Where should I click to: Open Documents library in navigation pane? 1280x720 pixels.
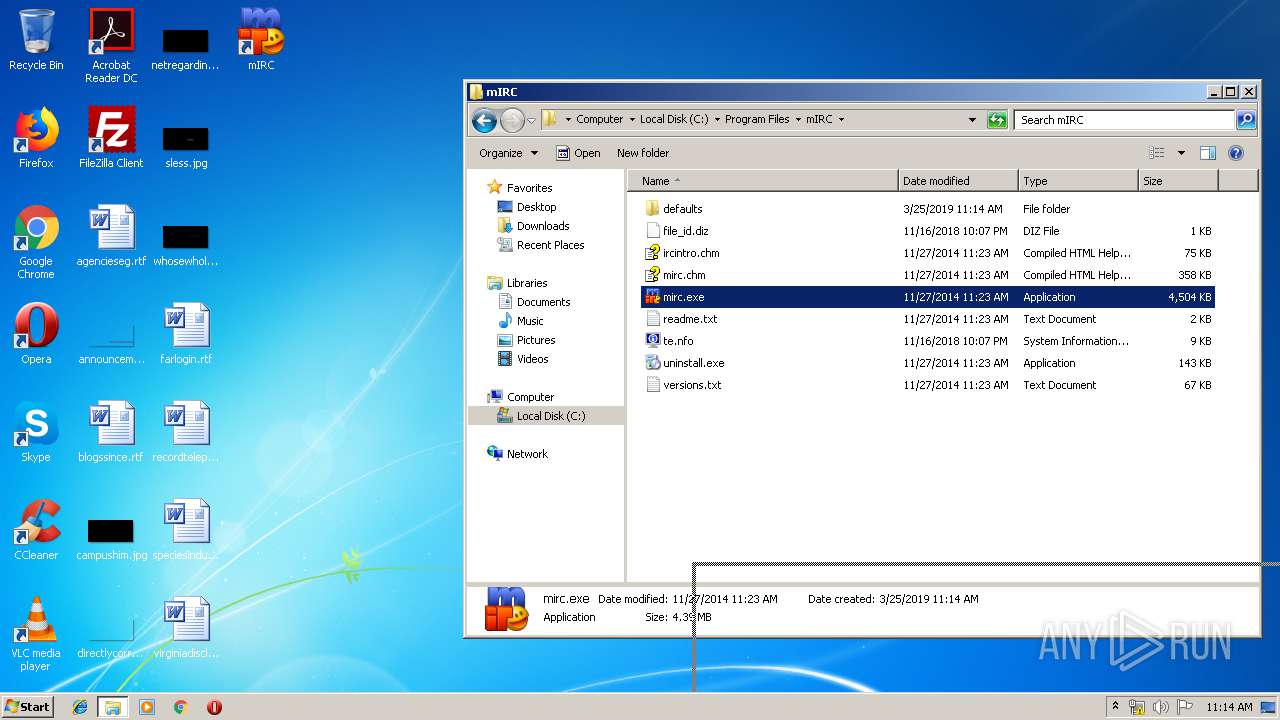tap(543, 302)
